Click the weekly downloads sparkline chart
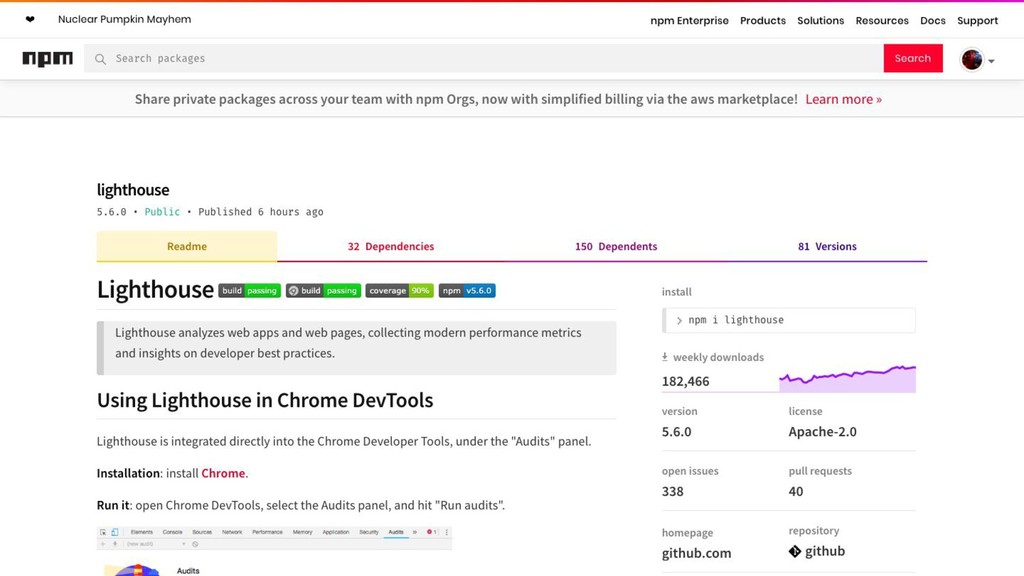The image size is (1024, 576). 847,379
